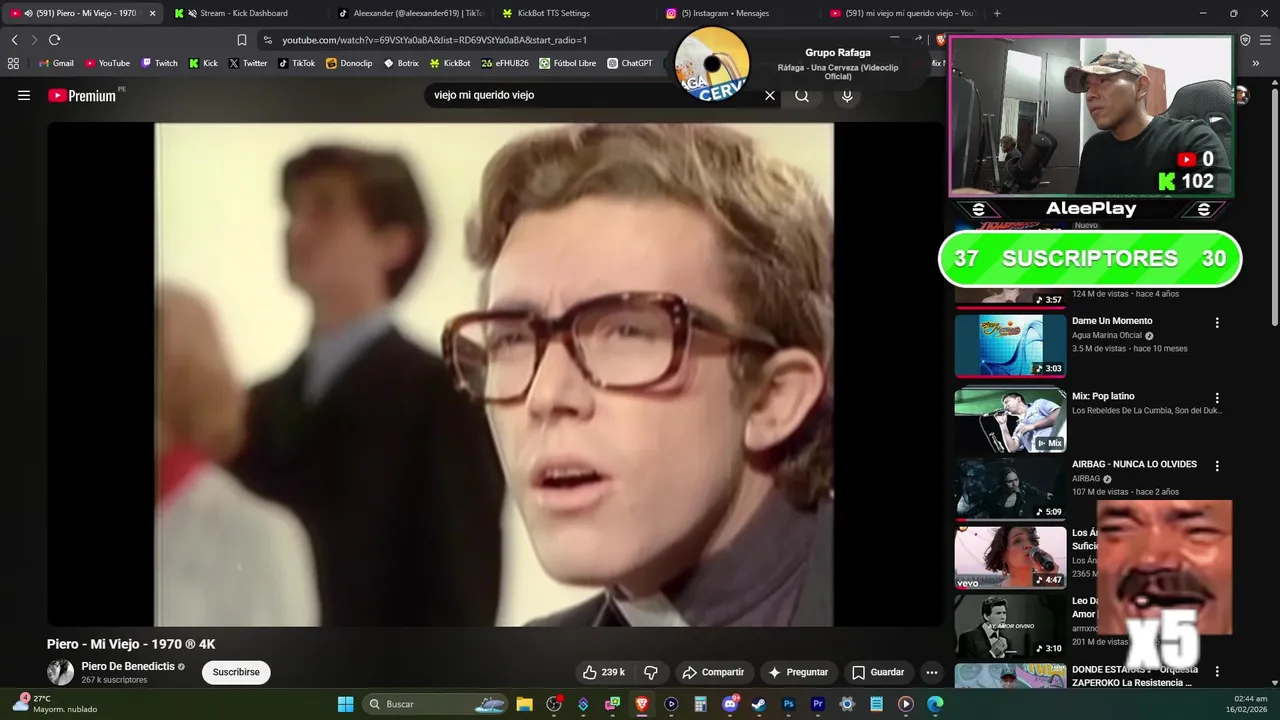Click the Agua Marina Oficial channel name
This screenshot has width=1280, height=720.
click(1106, 335)
